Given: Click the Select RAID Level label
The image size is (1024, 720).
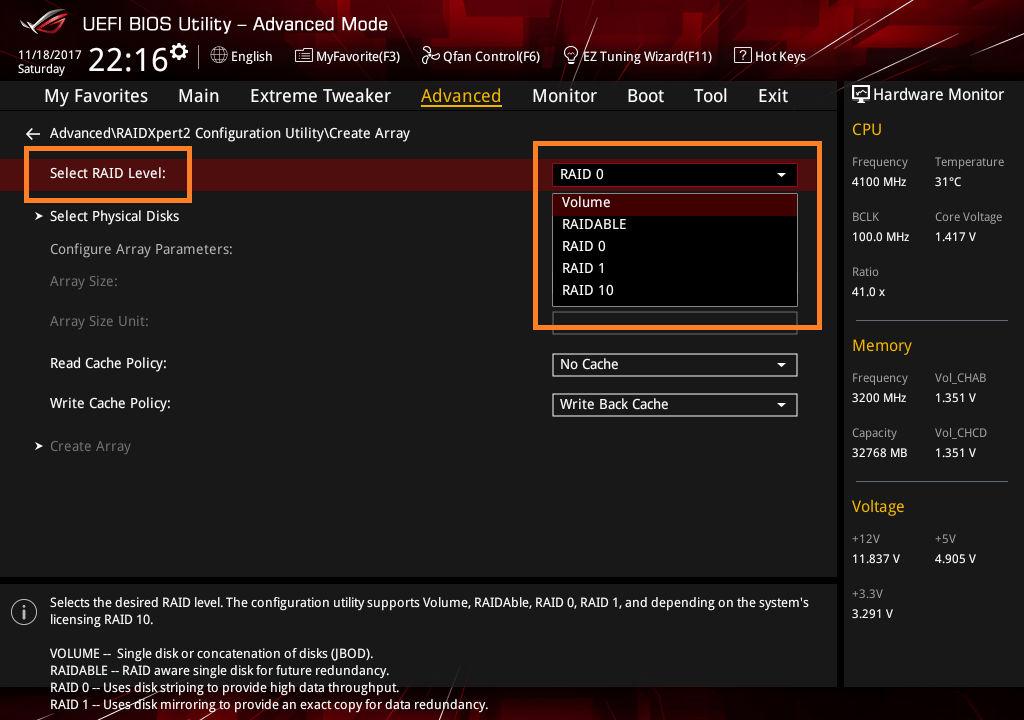Looking at the screenshot, I should (108, 173).
